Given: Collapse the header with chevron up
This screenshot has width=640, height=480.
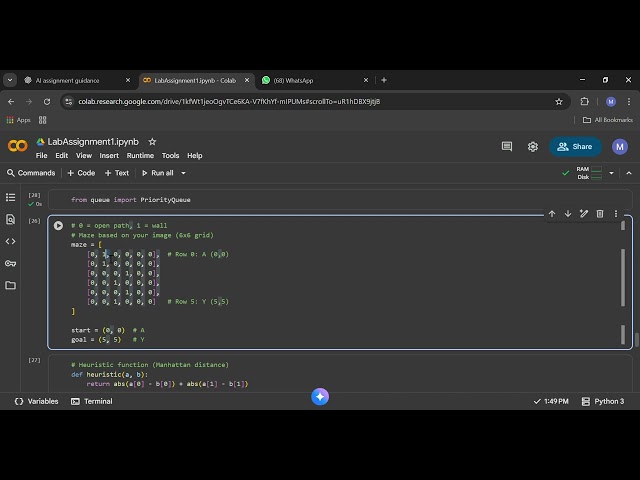Looking at the screenshot, I should coord(629,173).
